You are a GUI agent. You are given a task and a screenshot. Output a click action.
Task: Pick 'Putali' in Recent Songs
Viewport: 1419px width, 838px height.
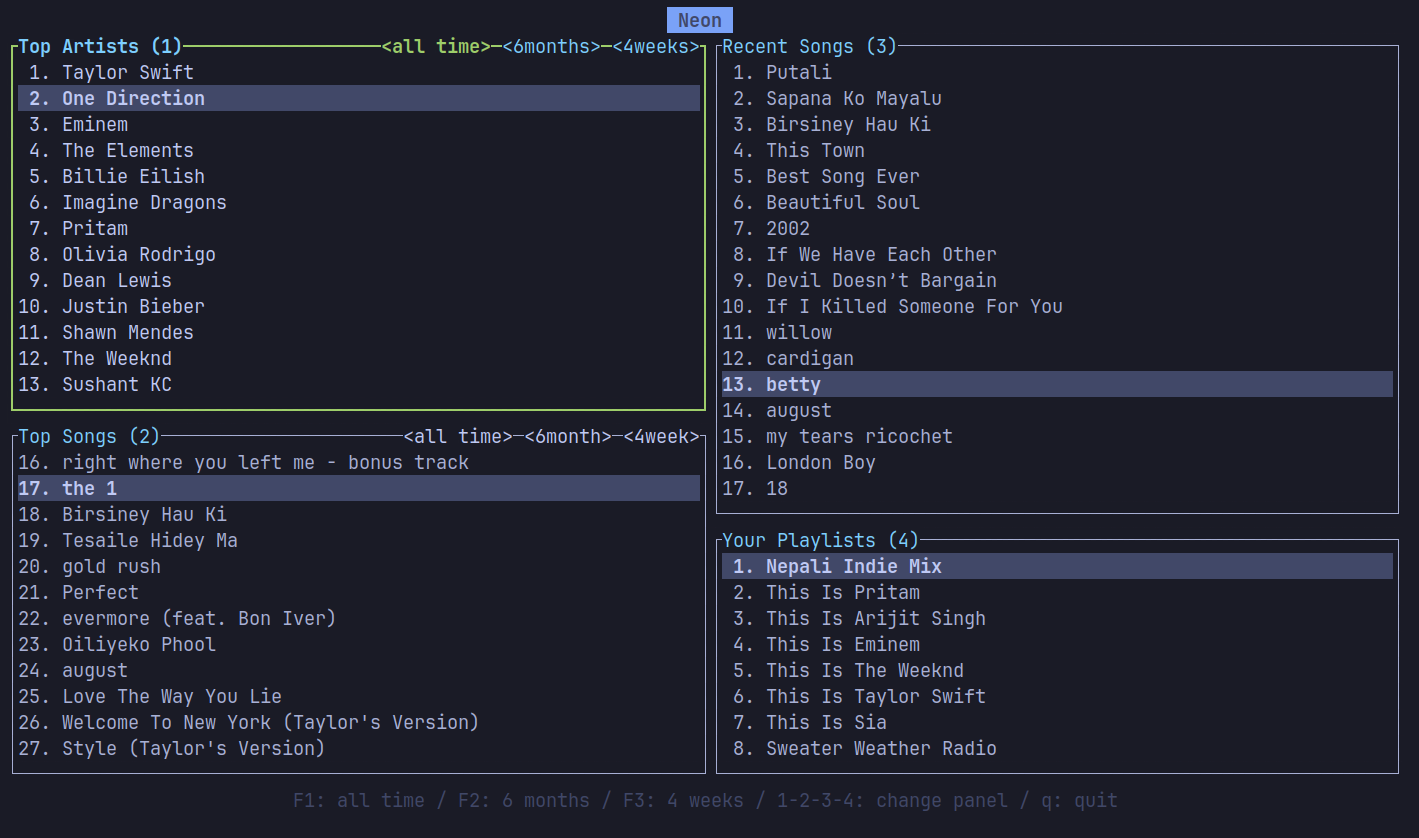point(798,73)
